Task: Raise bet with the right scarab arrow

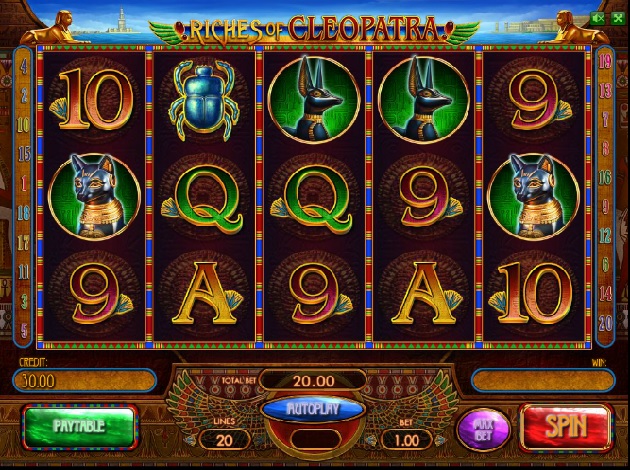Action: [x=439, y=441]
